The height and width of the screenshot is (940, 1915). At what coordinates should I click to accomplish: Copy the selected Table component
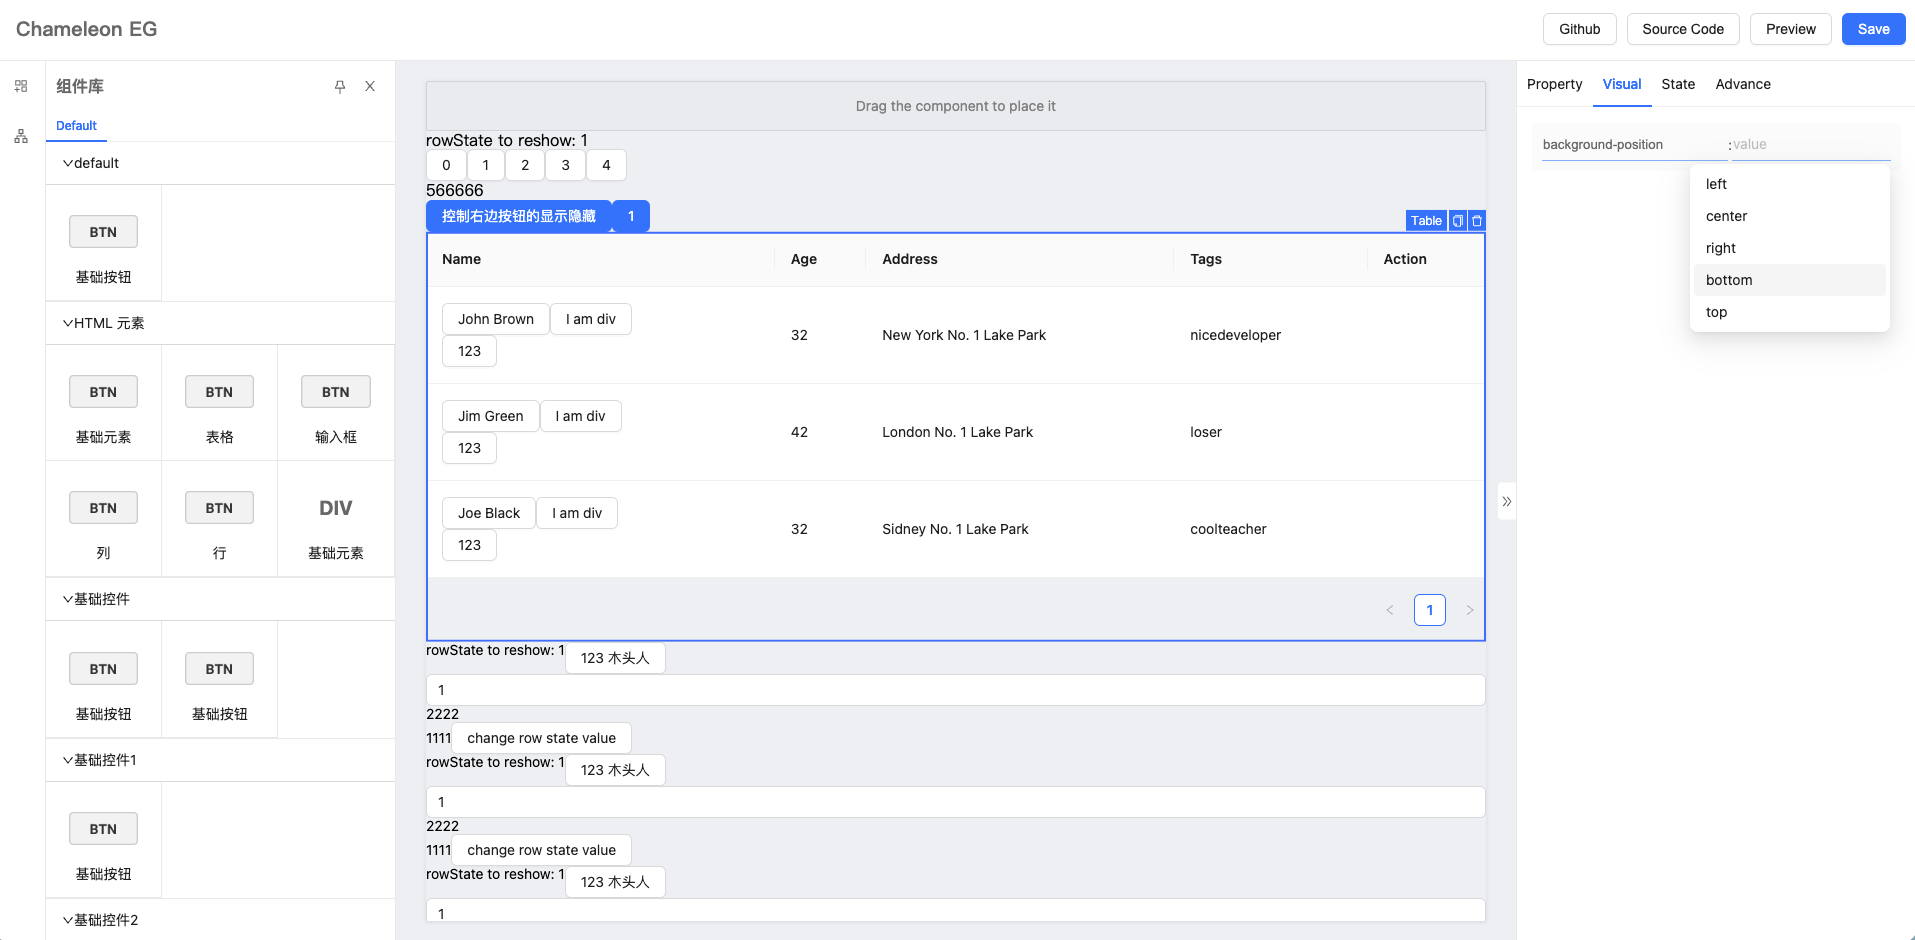pos(1458,221)
